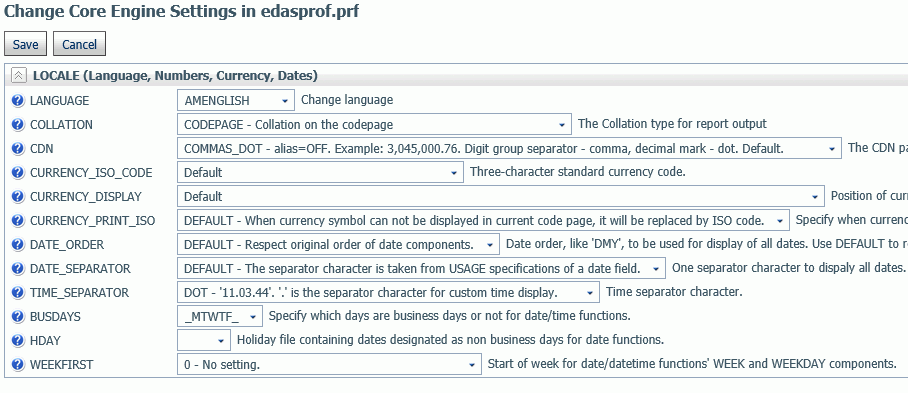Show help for WEEKFIRST setting
Viewport: 908px width, 393px height.
(x=17, y=365)
